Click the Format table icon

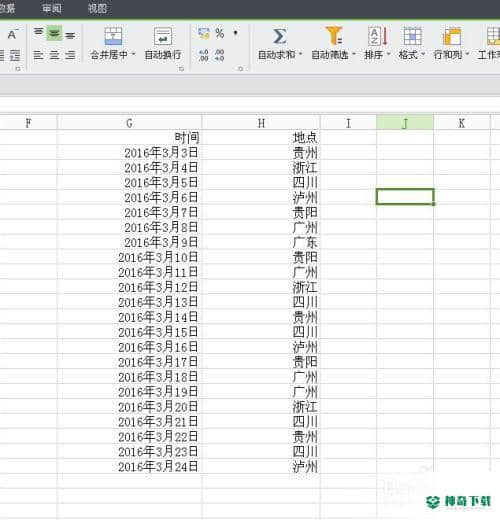pos(412,36)
